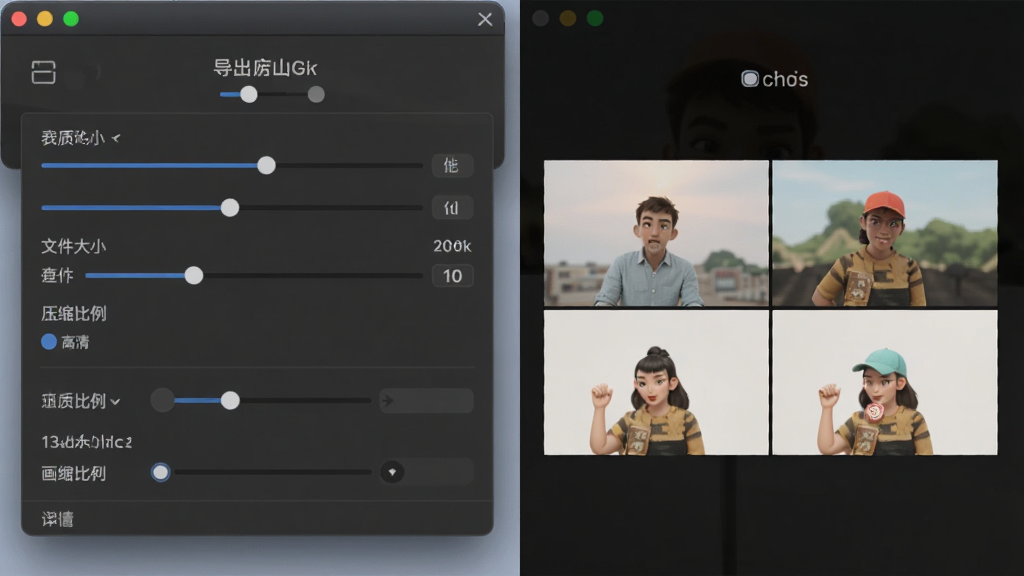Click the chos icon in the right window
Viewport: 1024px width, 576px height.
[750, 79]
